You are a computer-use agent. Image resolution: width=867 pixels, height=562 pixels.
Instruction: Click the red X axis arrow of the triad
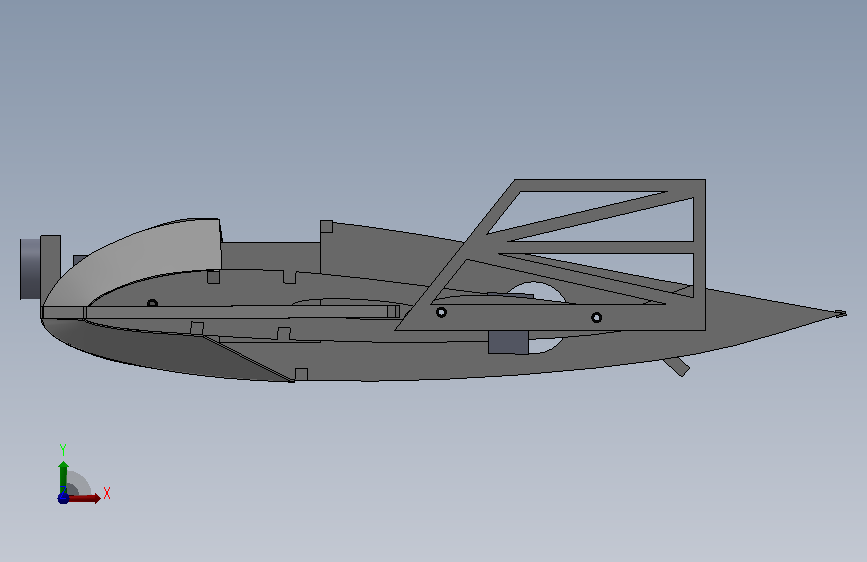coord(84,498)
